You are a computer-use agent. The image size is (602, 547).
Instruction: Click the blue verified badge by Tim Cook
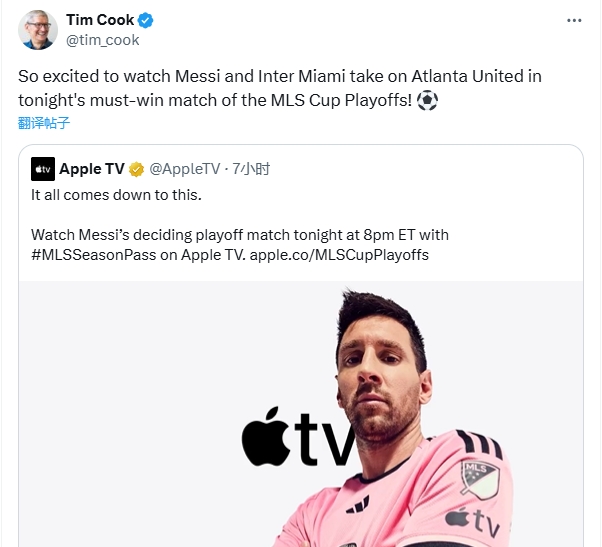(x=146, y=20)
